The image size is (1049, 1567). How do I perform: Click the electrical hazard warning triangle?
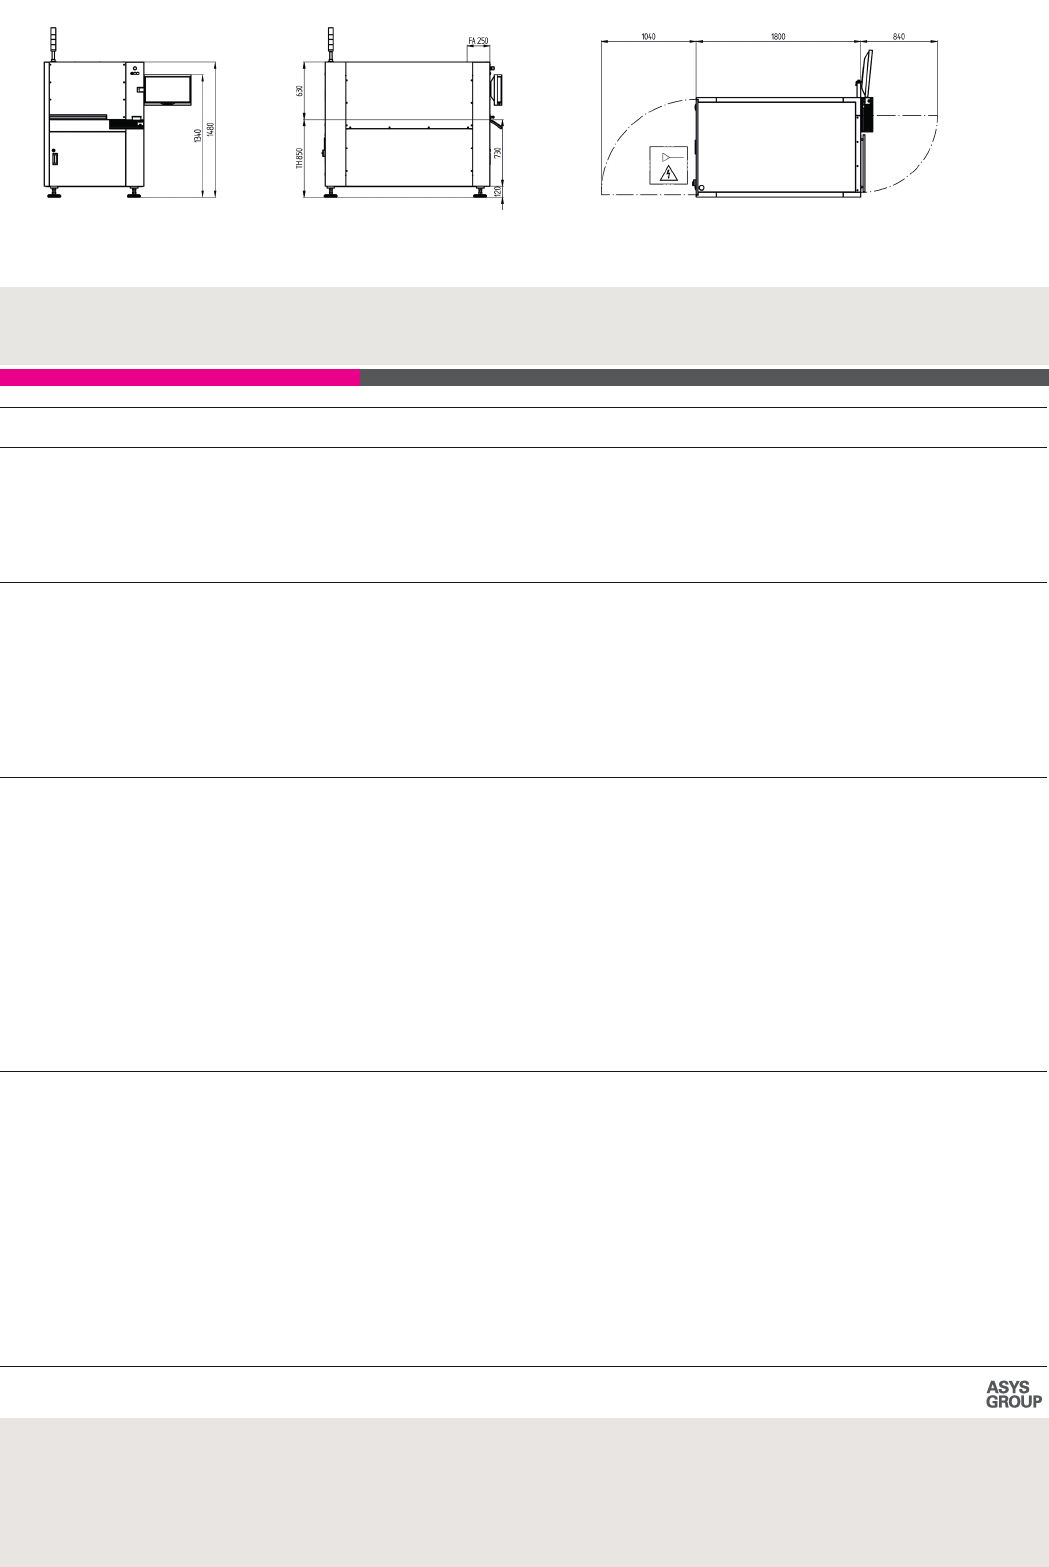(670, 174)
